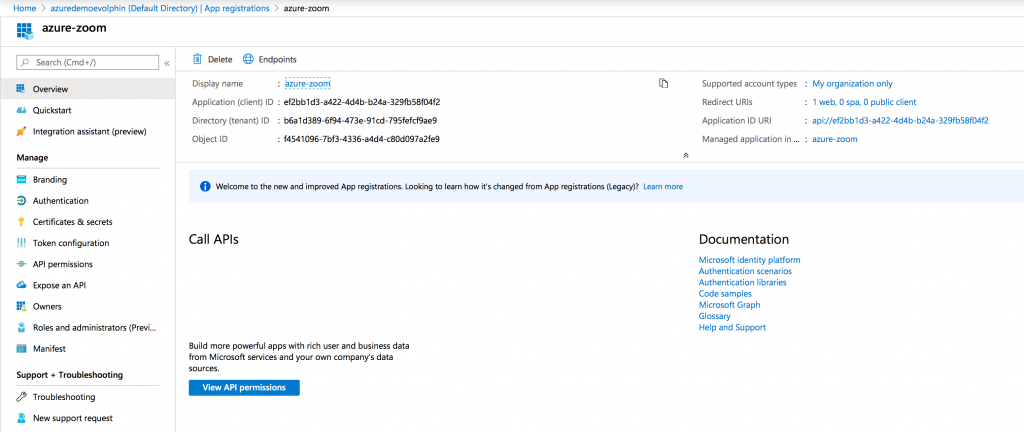This screenshot has width=1024, height=432.
Task: Click the blue info circle icon
Action: (205, 187)
